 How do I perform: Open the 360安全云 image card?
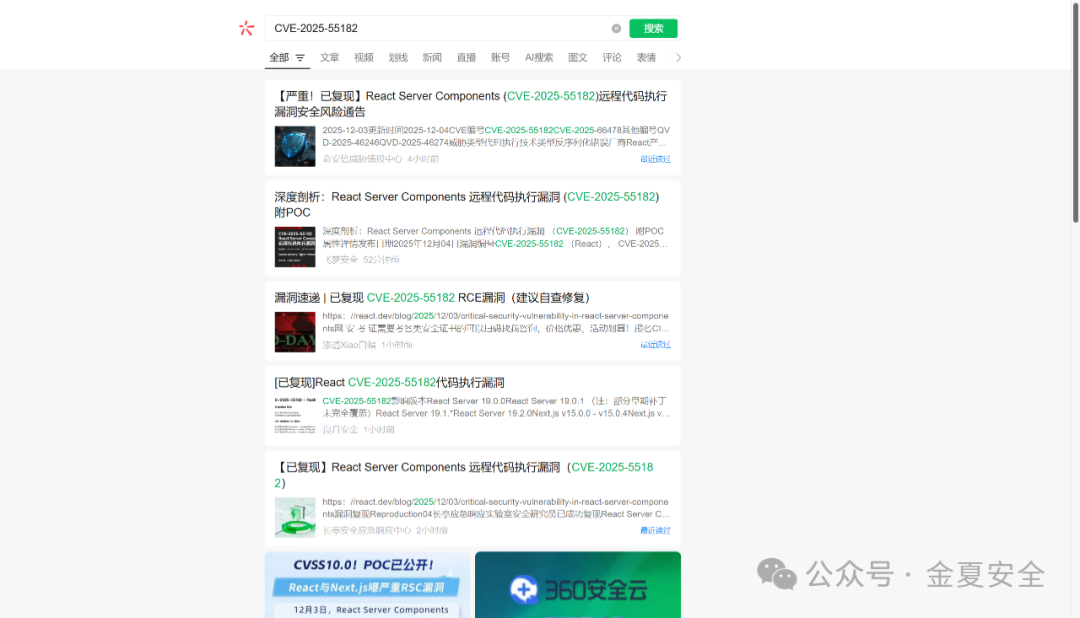click(x=578, y=584)
